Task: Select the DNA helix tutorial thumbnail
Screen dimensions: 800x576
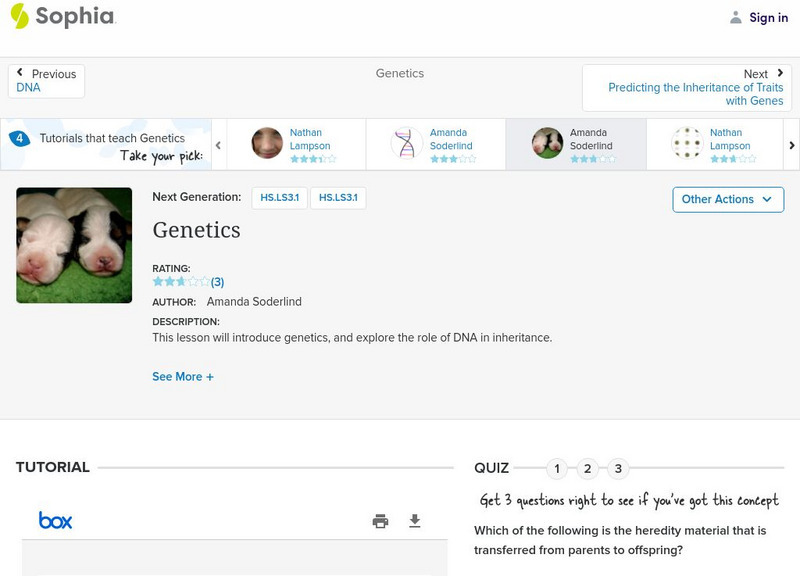Action: point(407,144)
